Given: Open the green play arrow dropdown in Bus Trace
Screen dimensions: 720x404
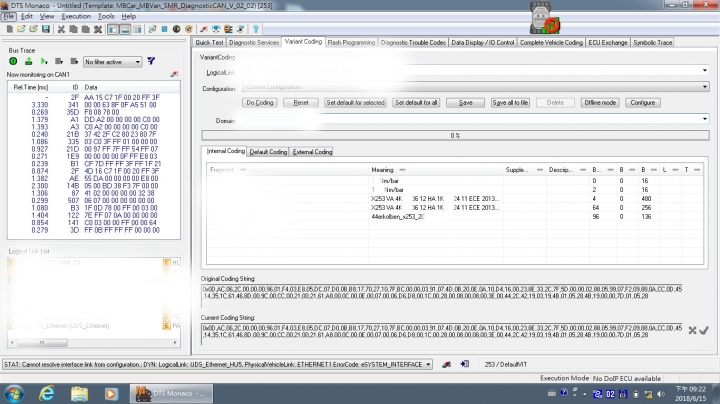Looking at the screenshot, I should pos(44,61).
